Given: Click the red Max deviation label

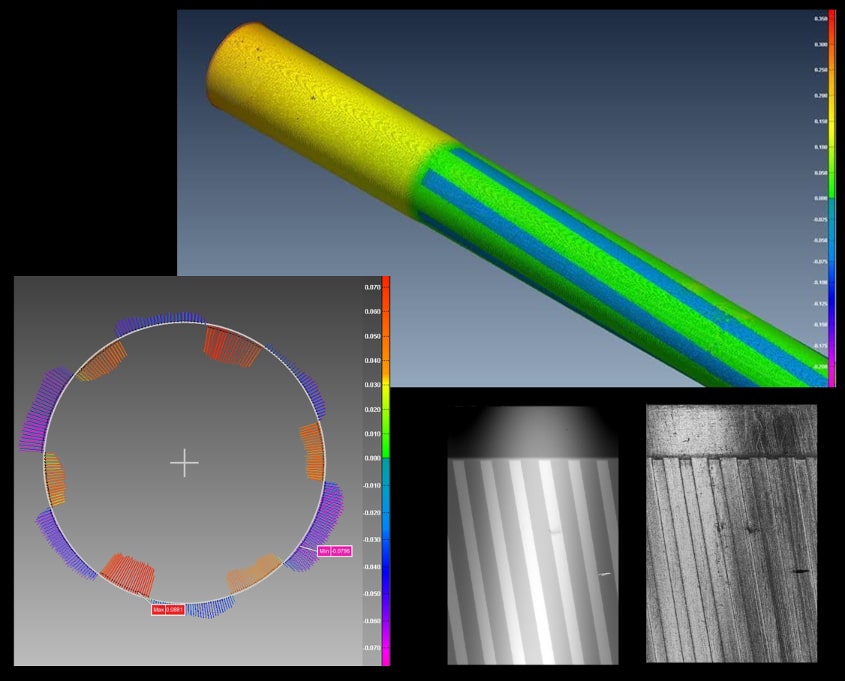Looking at the screenshot, I should [167, 609].
